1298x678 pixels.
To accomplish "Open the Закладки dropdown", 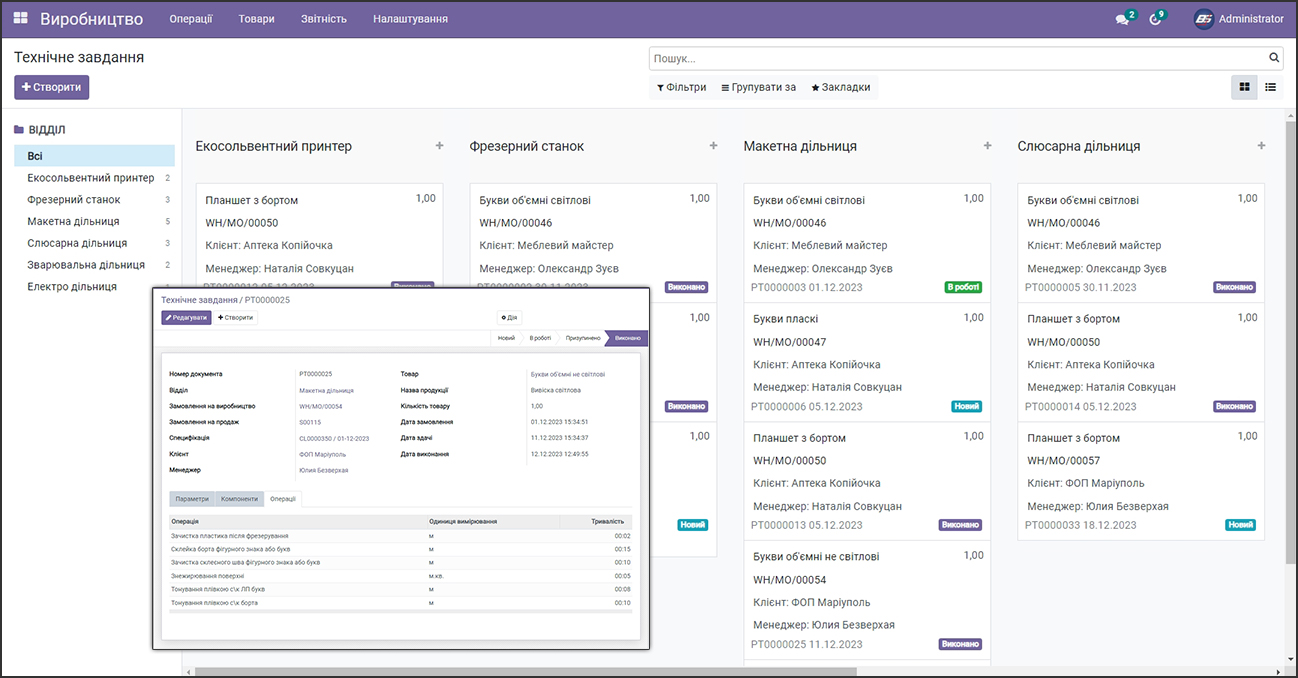I will click(x=840, y=87).
